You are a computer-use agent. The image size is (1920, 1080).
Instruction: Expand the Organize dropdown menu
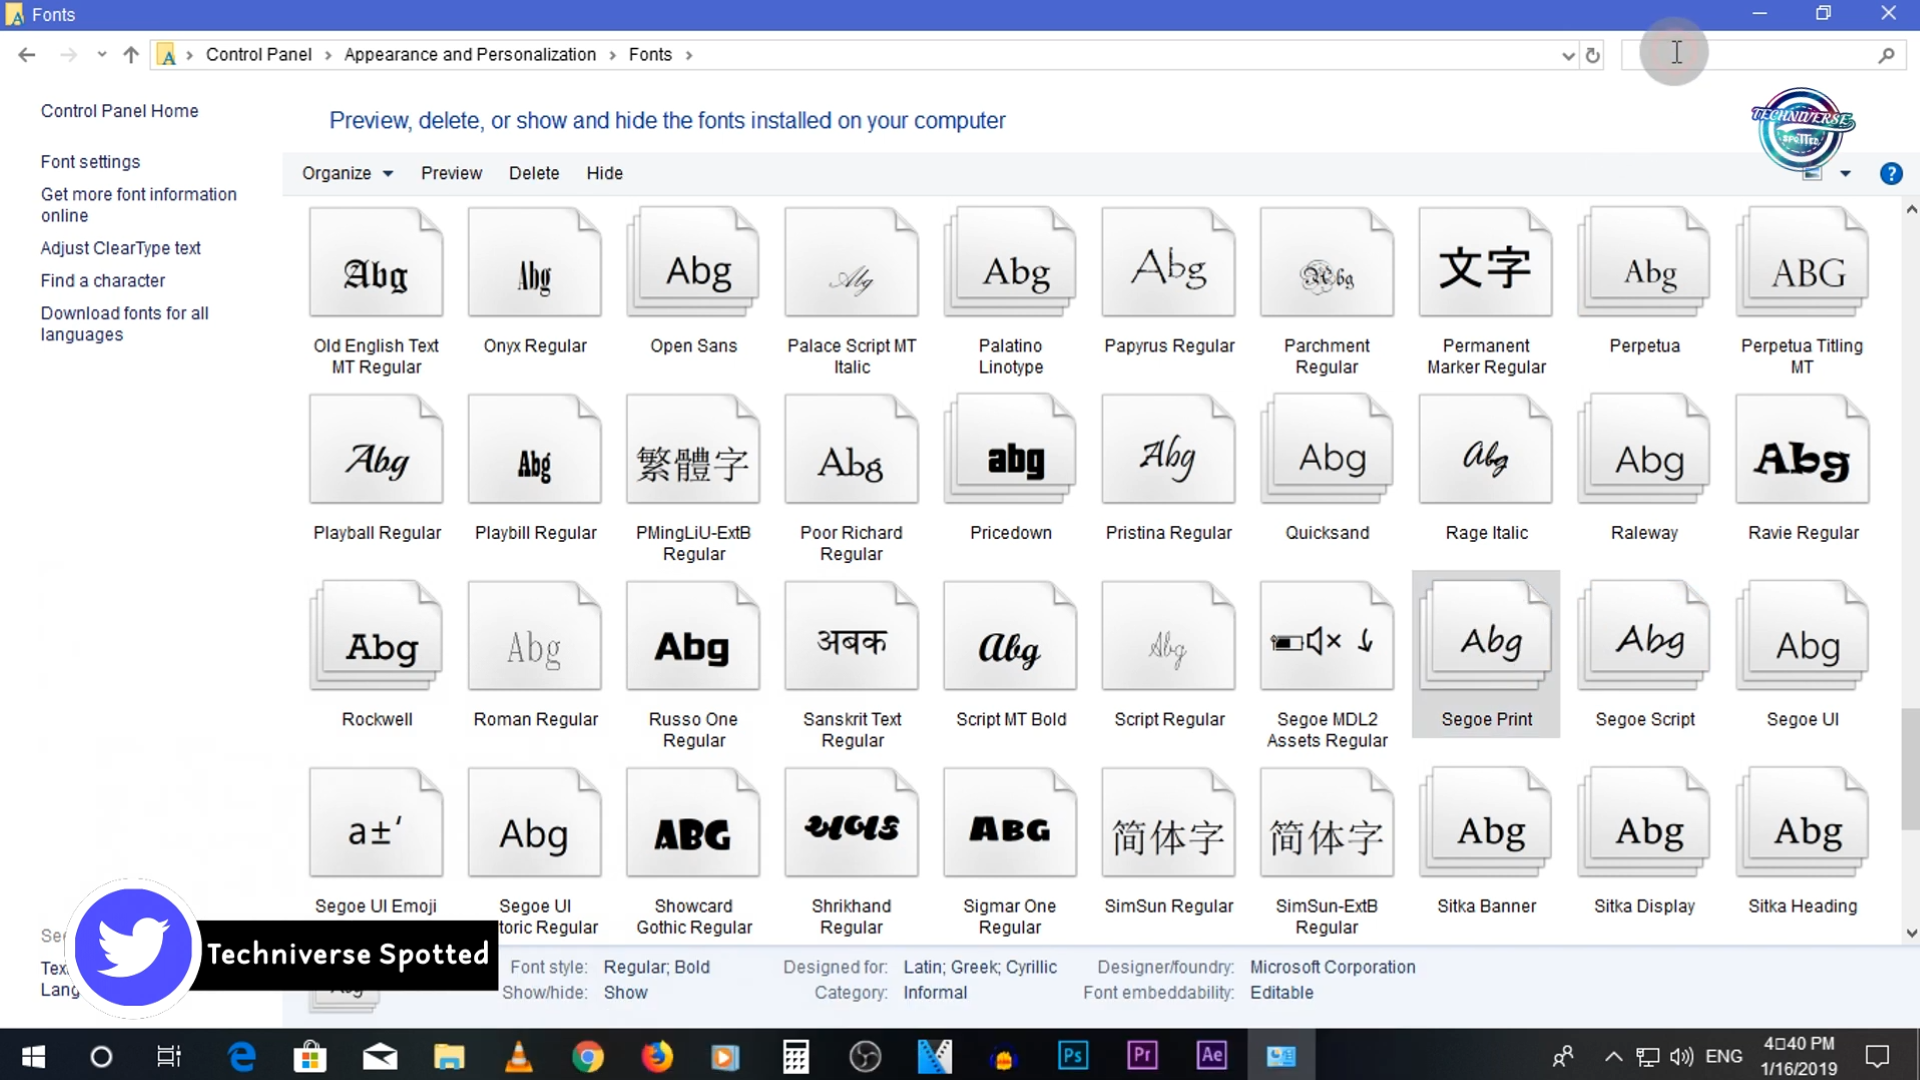point(347,174)
